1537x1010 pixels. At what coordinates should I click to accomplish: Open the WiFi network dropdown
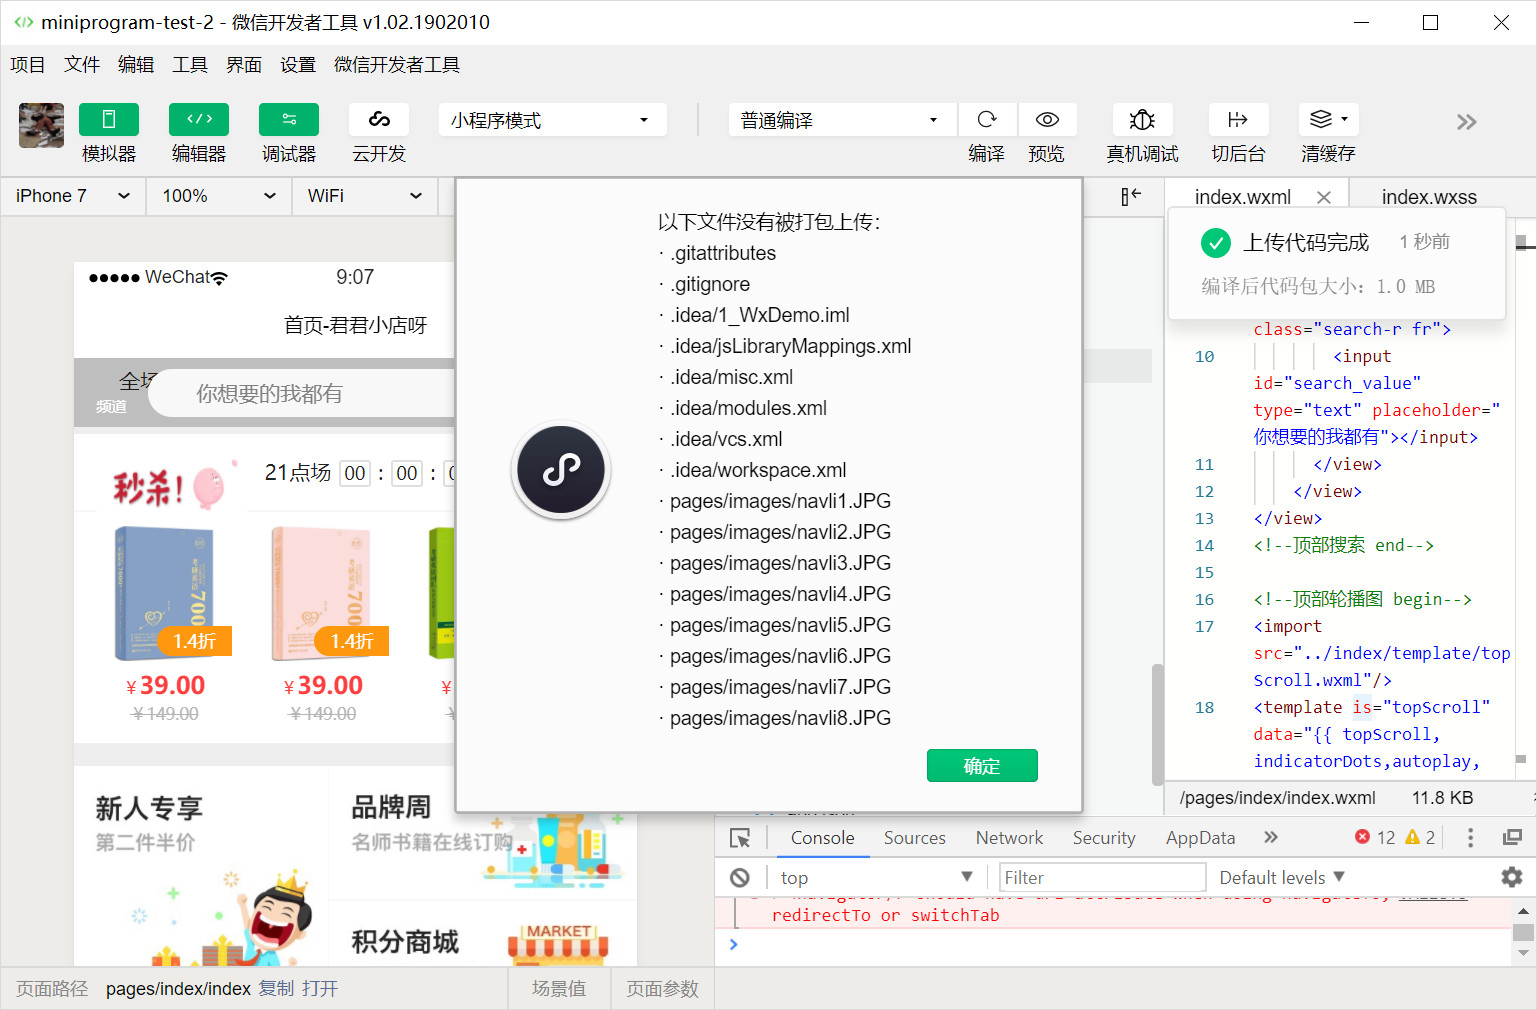click(x=364, y=196)
